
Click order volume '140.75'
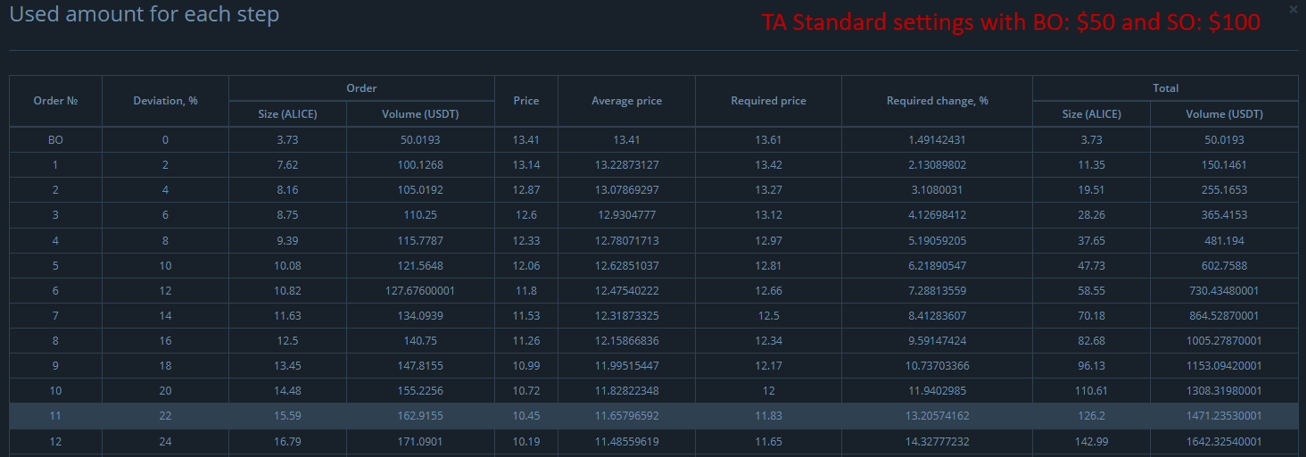(x=420, y=339)
